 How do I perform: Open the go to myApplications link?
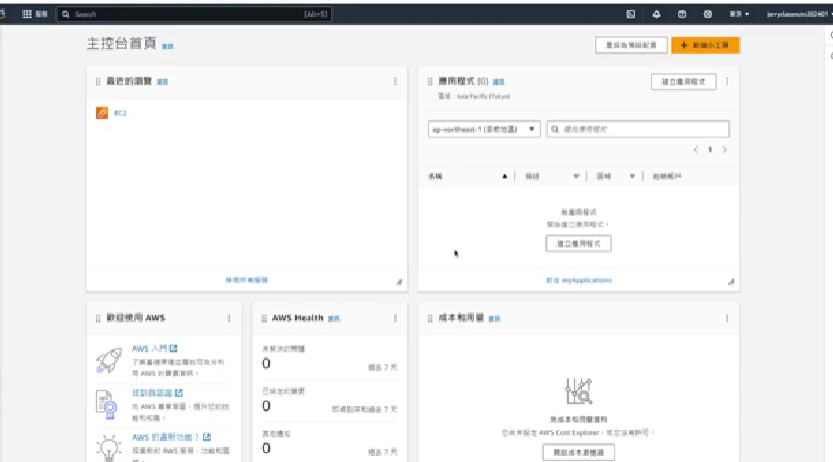click(x=579, y=280)
